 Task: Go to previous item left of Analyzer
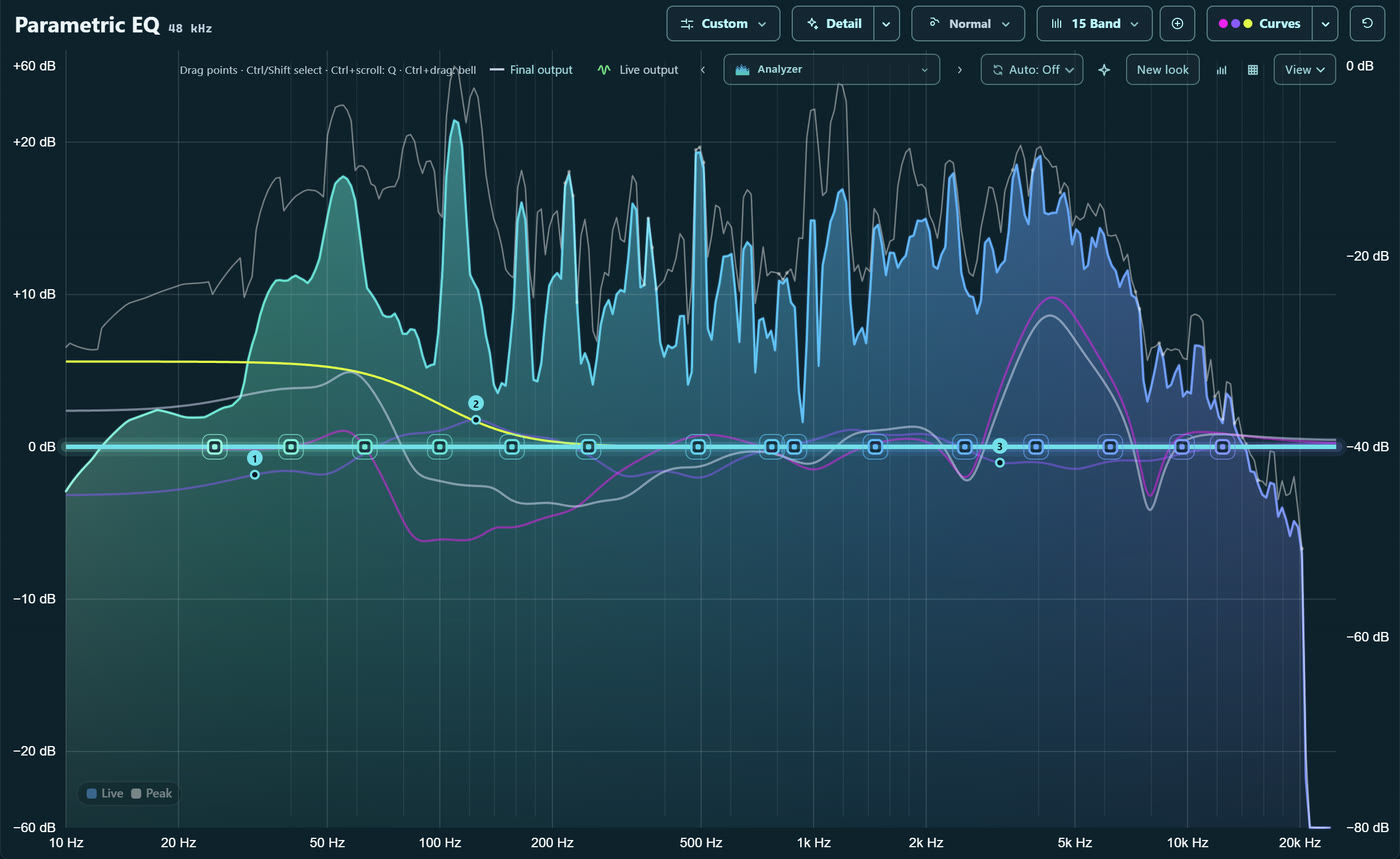[703, 70]
